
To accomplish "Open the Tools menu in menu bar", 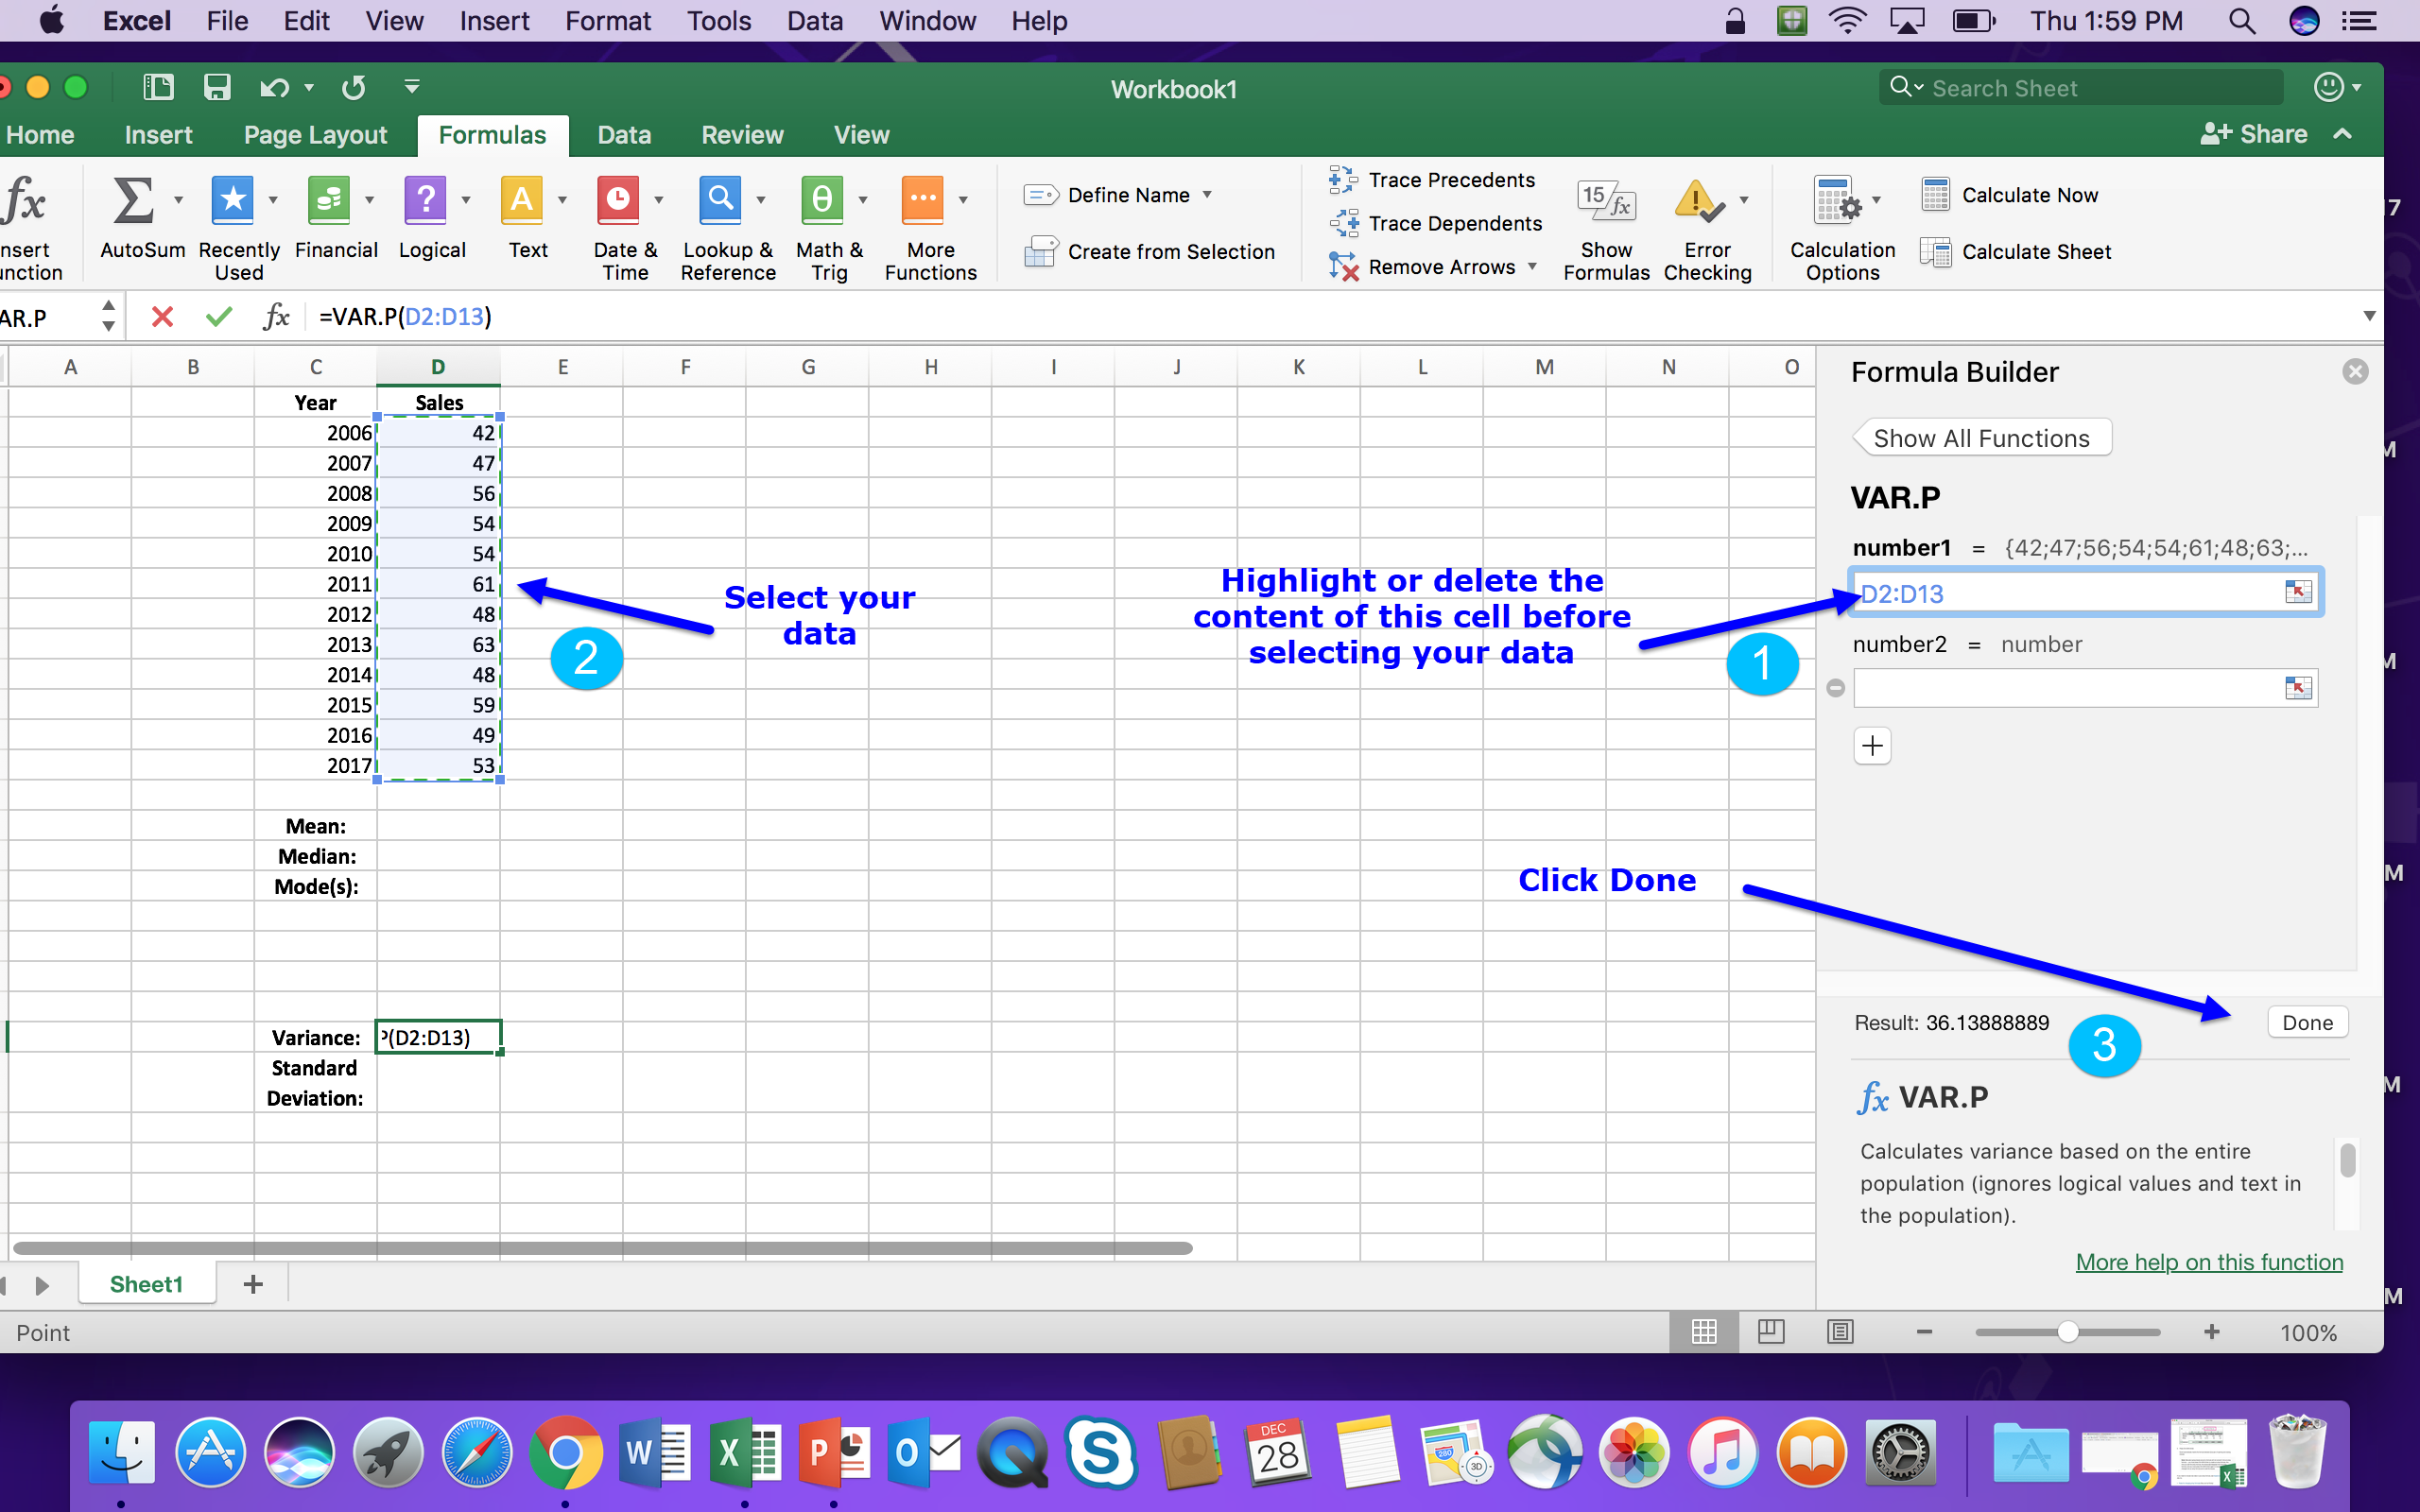I will tap(718, 21).
